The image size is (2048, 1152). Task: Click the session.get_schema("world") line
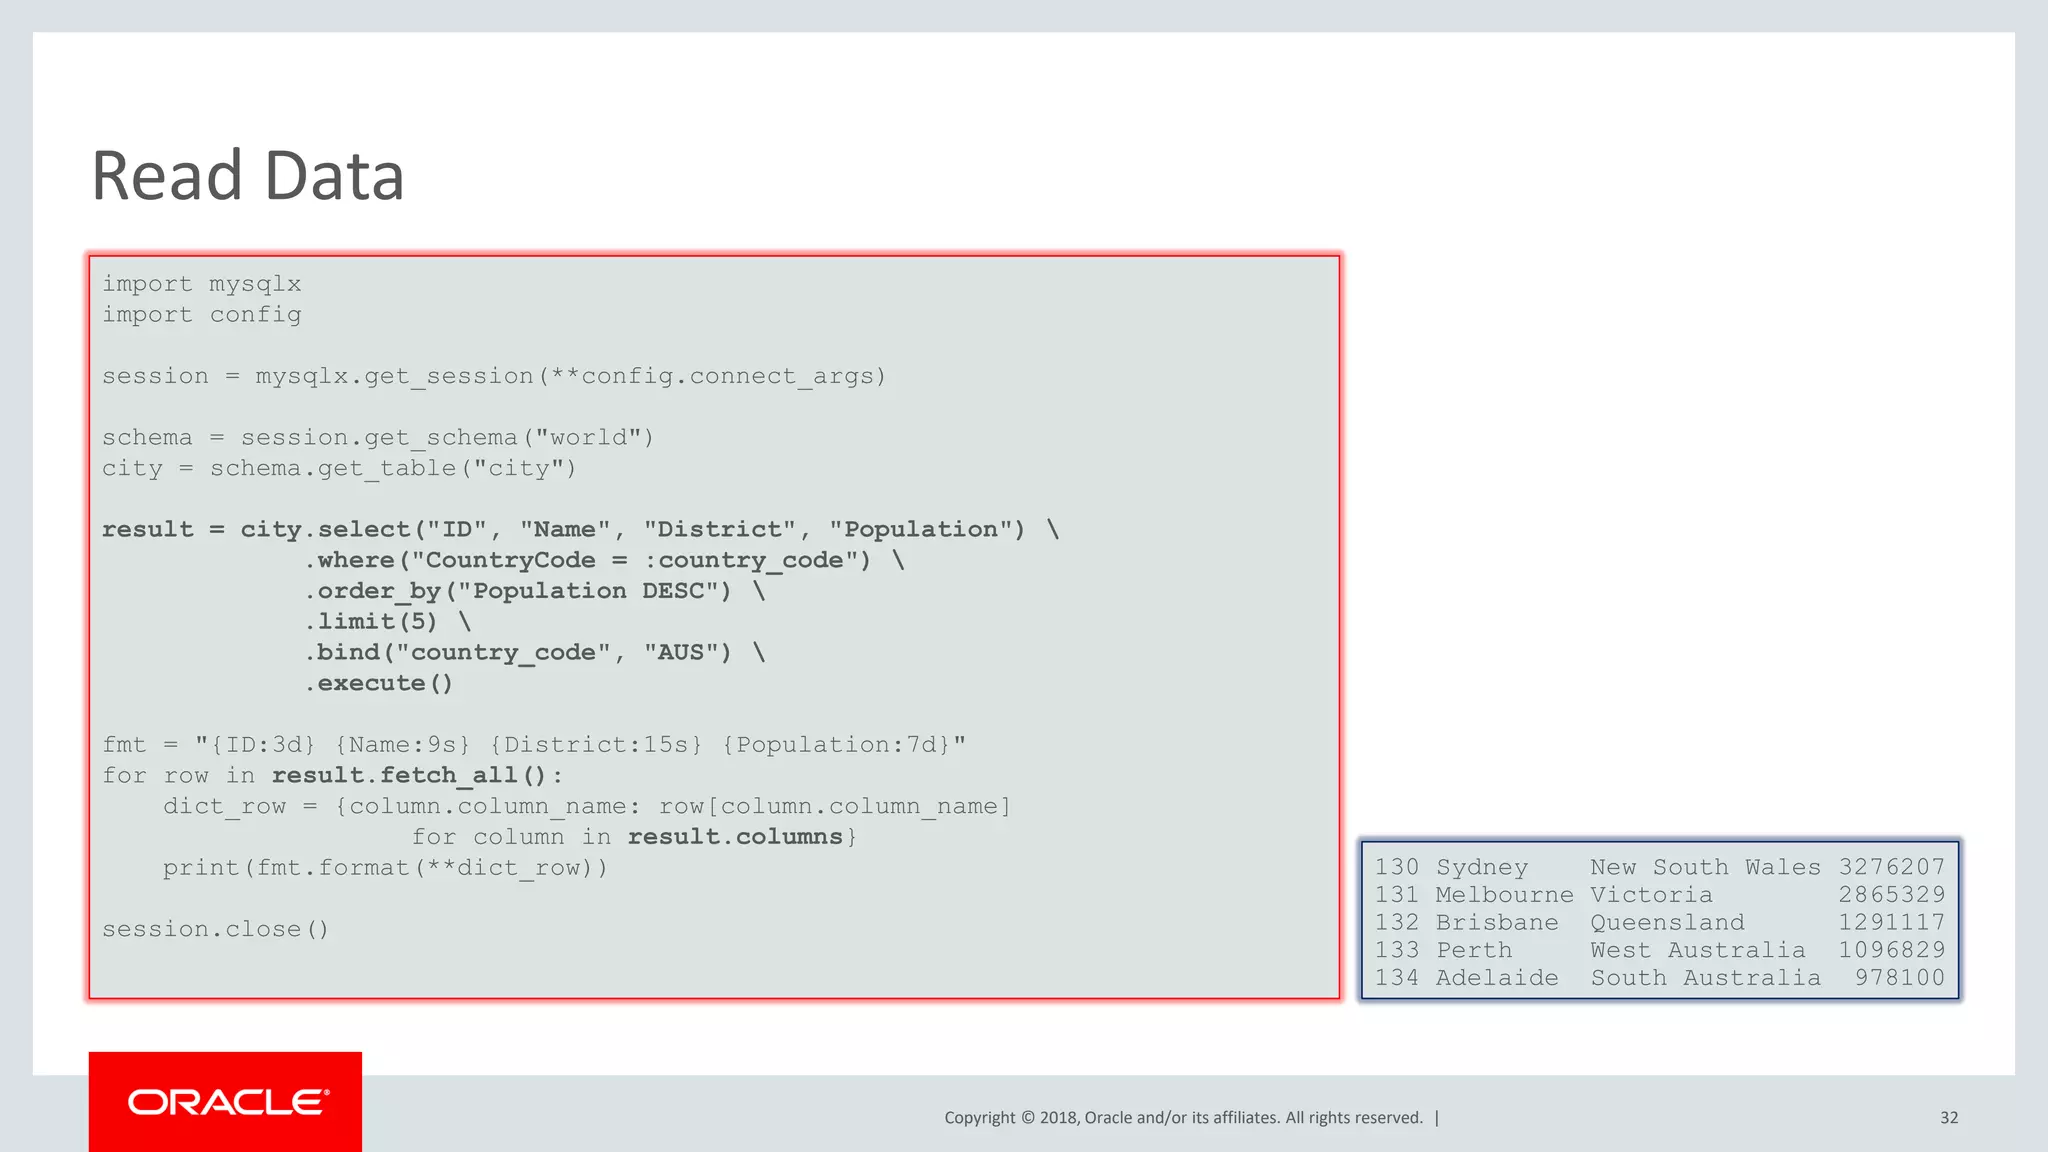click(378, 438)
